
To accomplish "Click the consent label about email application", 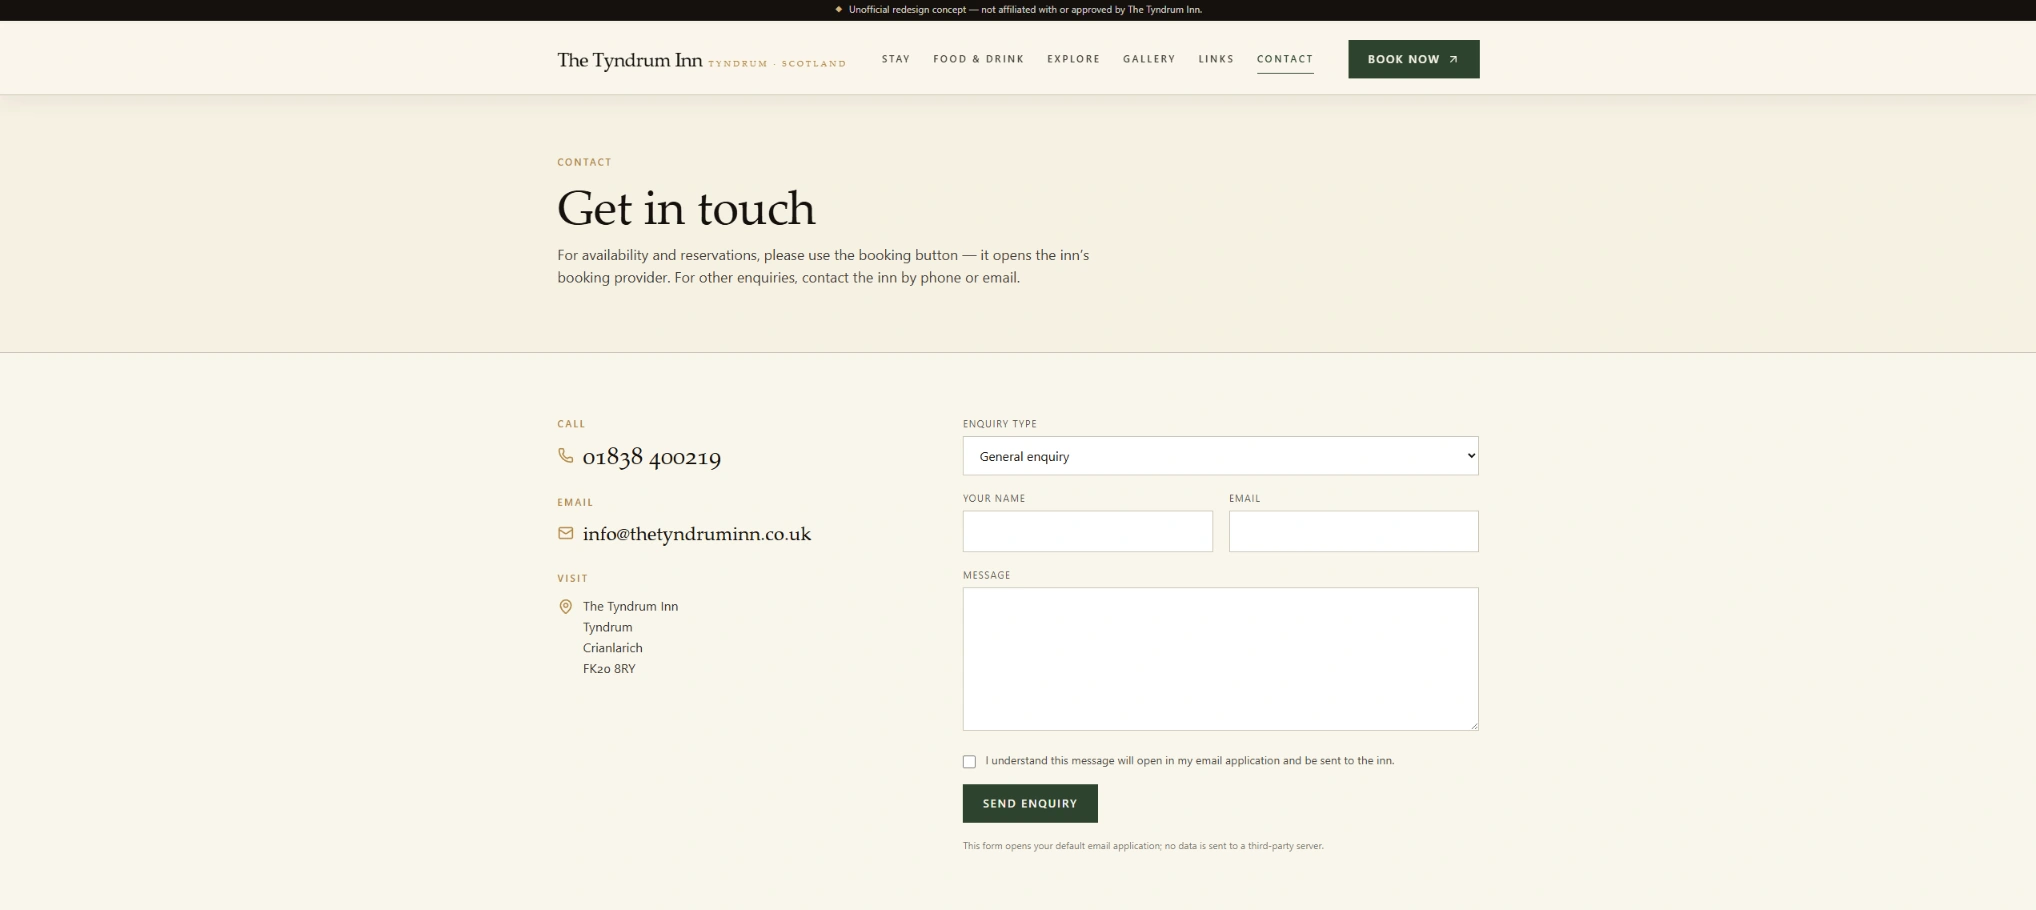I will (x=1190, y=761).
